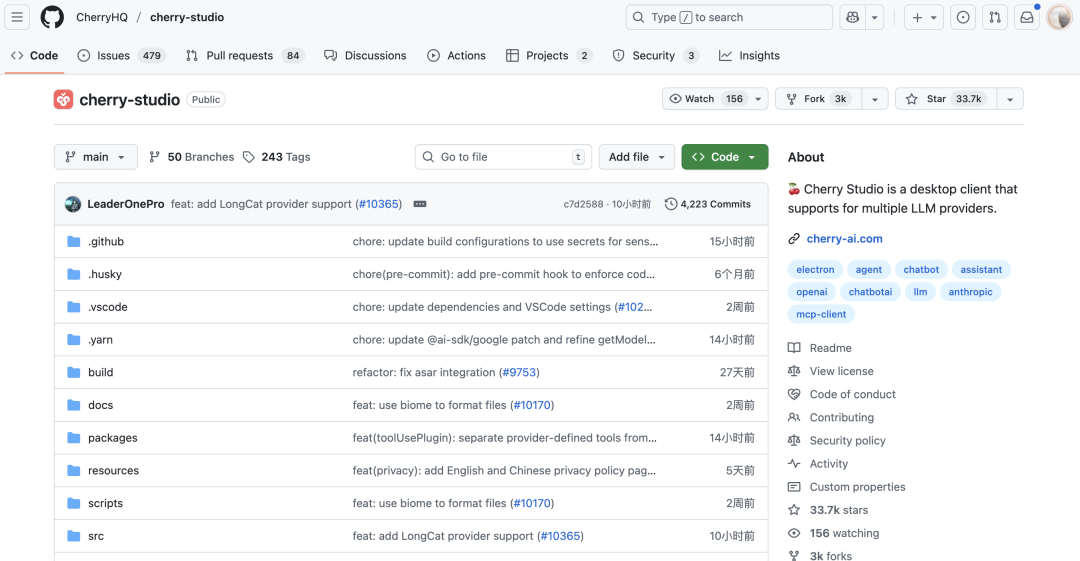
Task: Click the commits history clock icon
Action: point(671,204)
